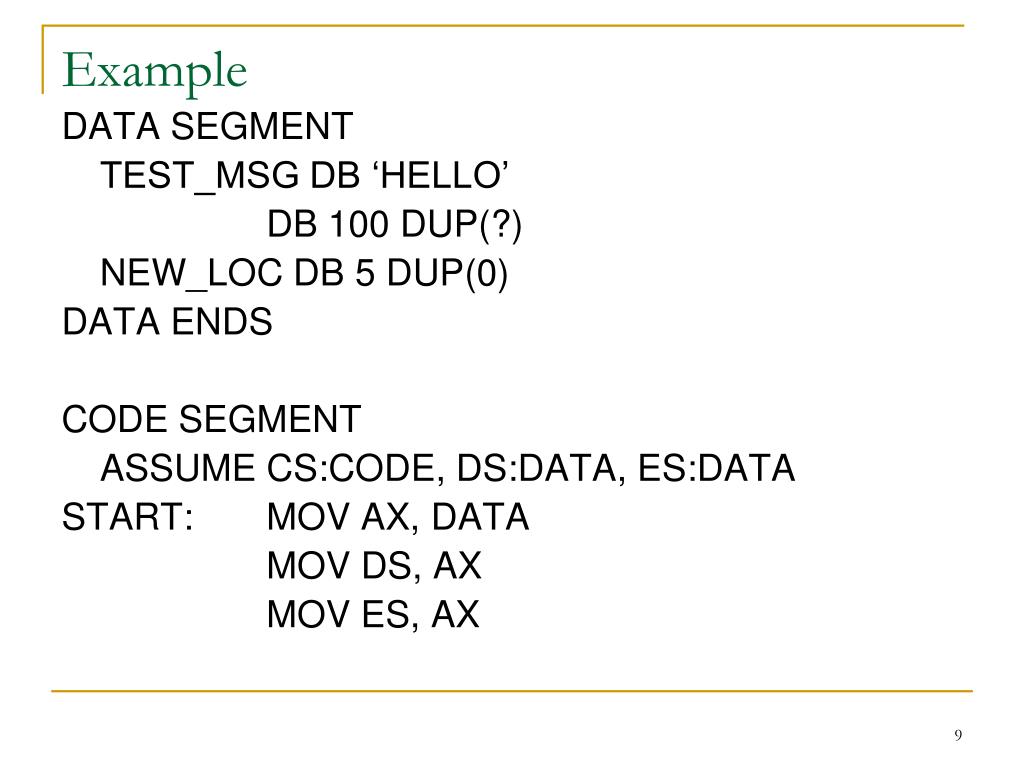This screenshot has width=1024, height=768.
Task: Click the 'ASSUME' keyword
Action: (178, 468)
